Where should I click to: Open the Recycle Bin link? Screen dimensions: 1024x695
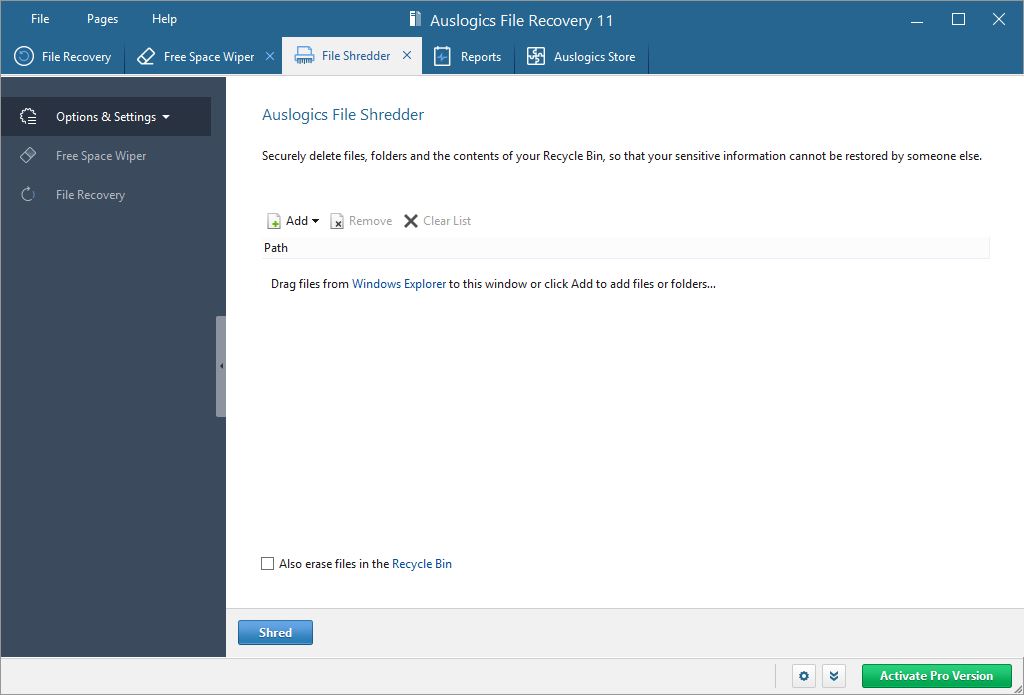[422, 564]
